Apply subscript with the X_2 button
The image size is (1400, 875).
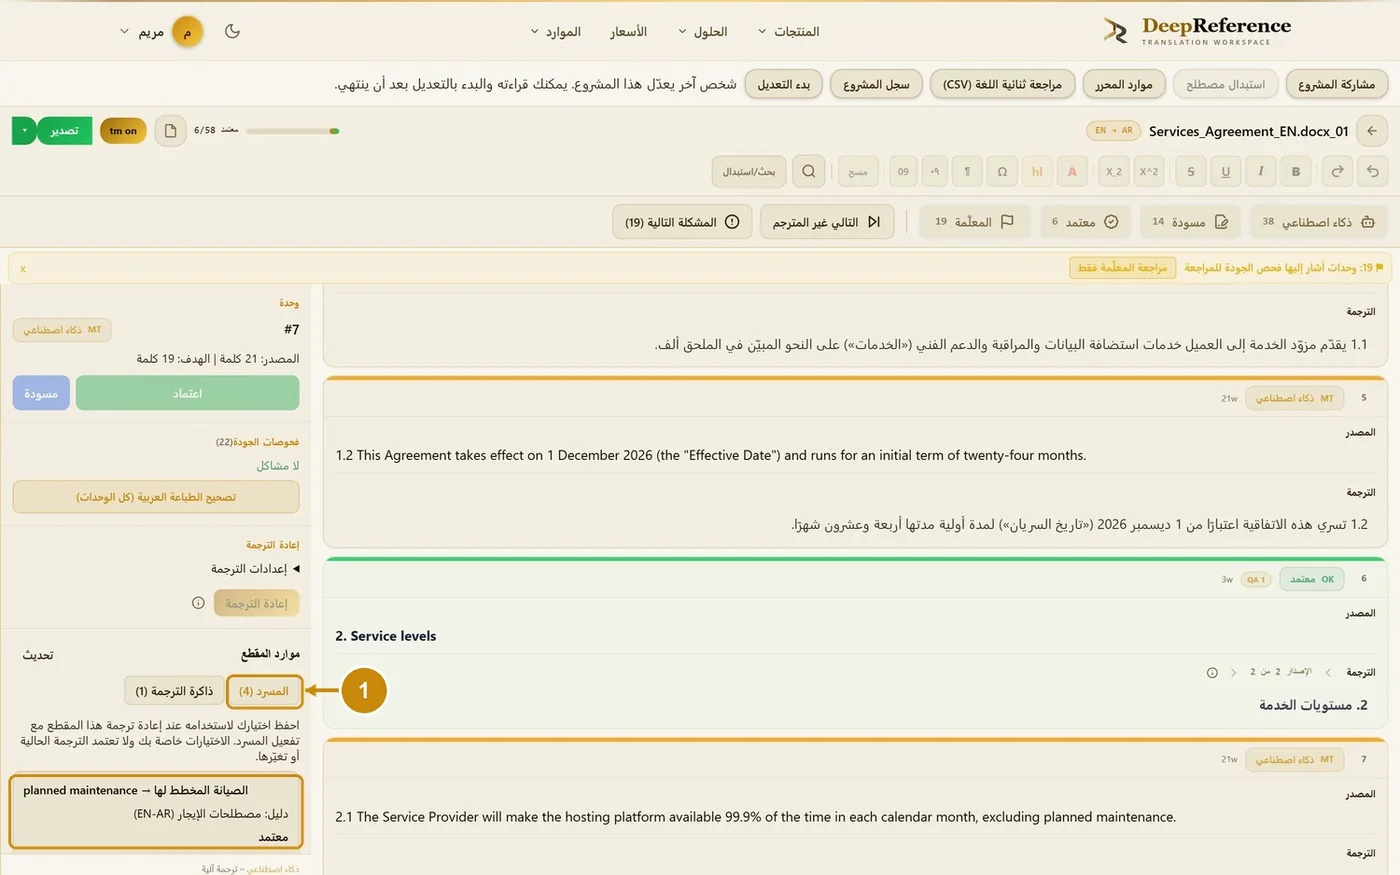click(1114, 172)
